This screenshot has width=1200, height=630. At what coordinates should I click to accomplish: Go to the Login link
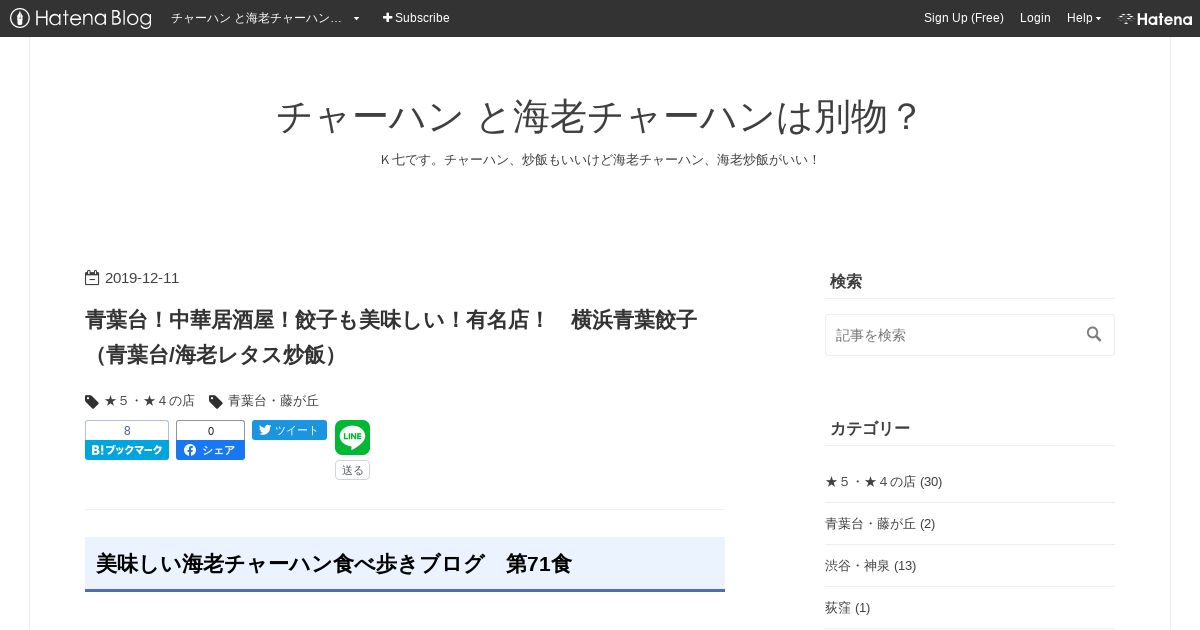[1035, 18]
